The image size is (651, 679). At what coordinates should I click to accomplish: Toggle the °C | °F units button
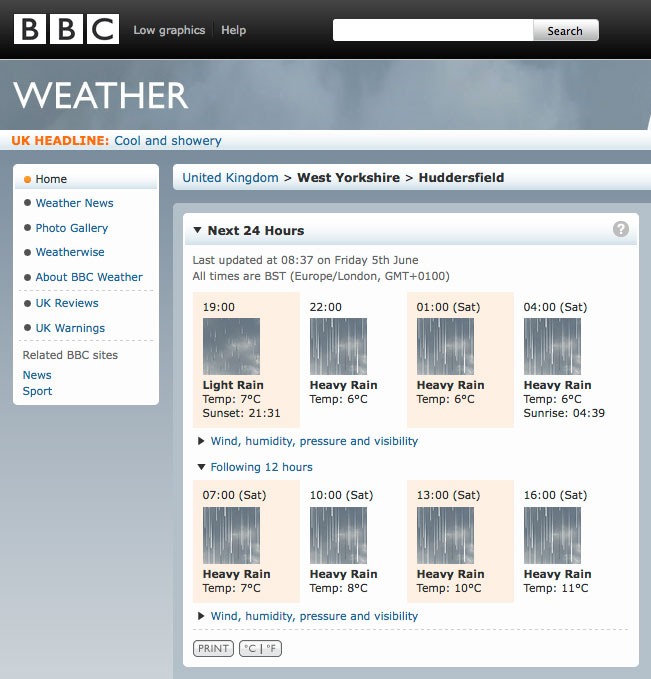tap(260, 648)
